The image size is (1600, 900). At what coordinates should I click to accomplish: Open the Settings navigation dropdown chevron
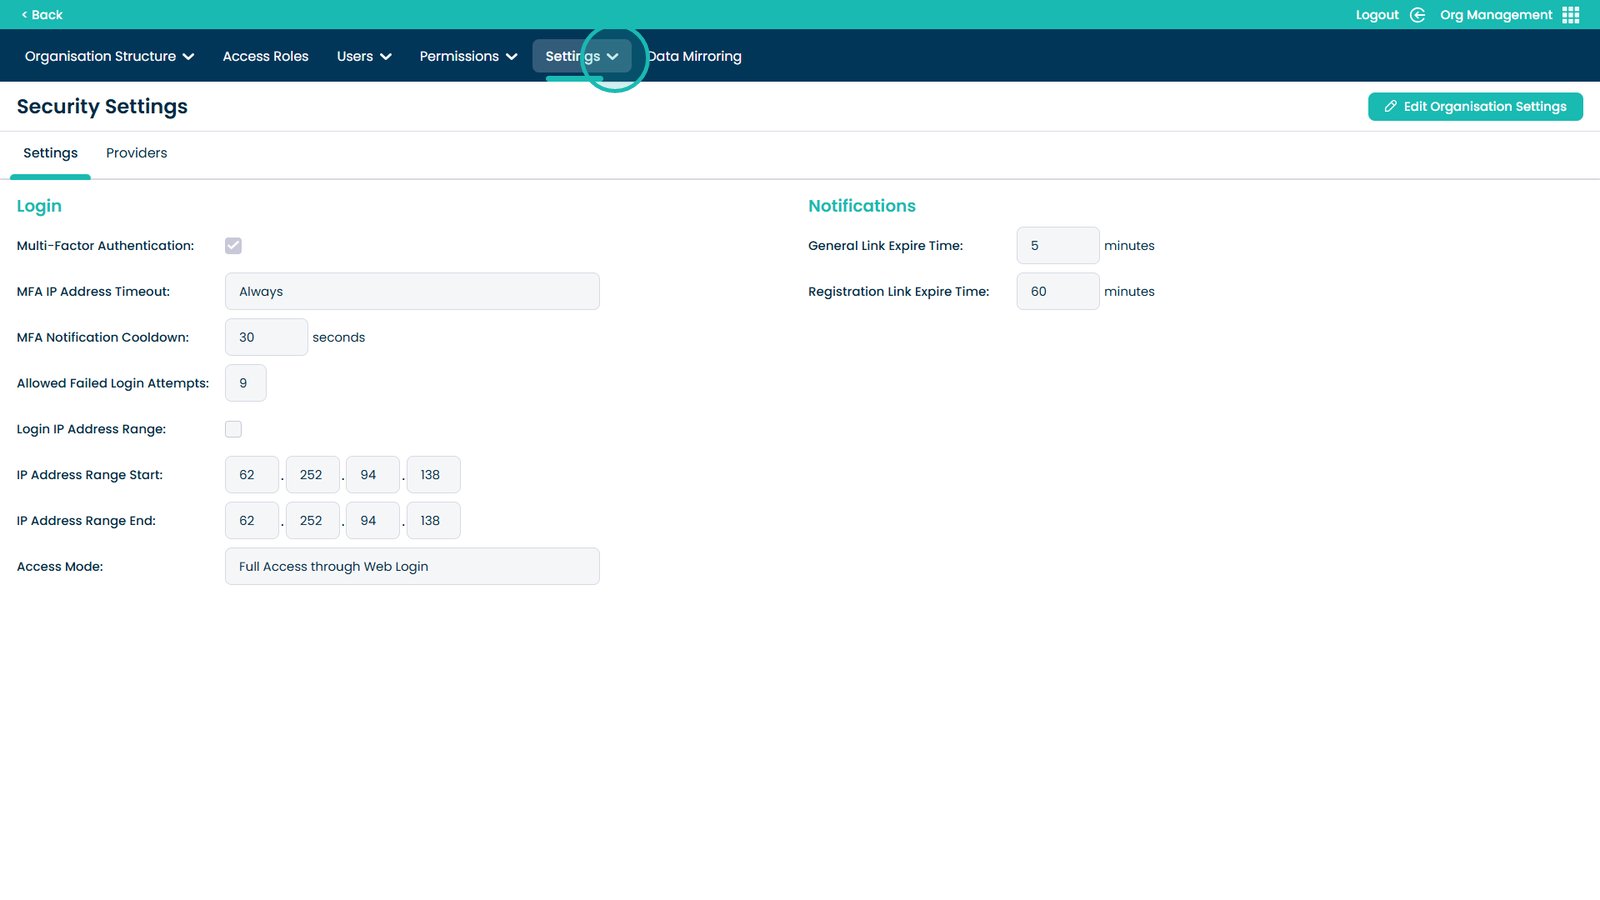pyautogui.click(x=612, y=57)
